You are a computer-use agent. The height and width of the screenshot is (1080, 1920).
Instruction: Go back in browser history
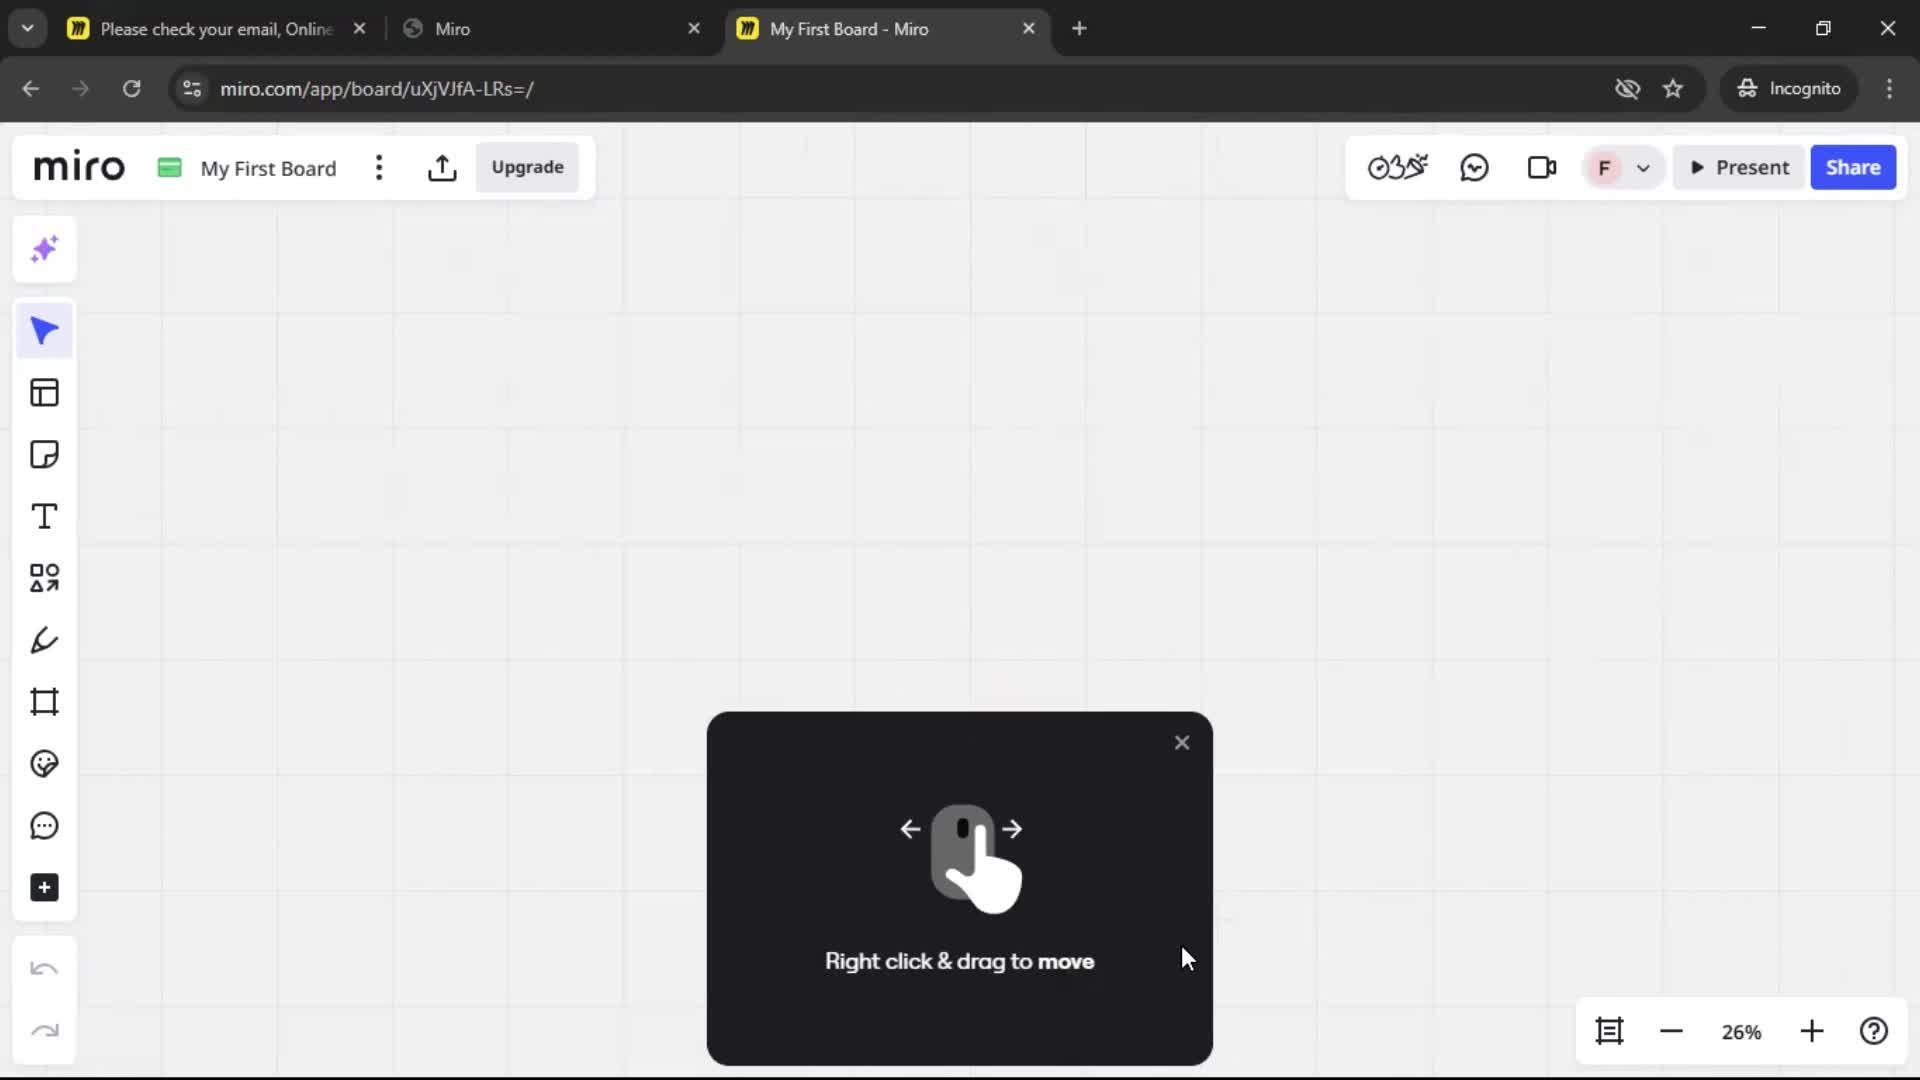(x=30, y=89)
